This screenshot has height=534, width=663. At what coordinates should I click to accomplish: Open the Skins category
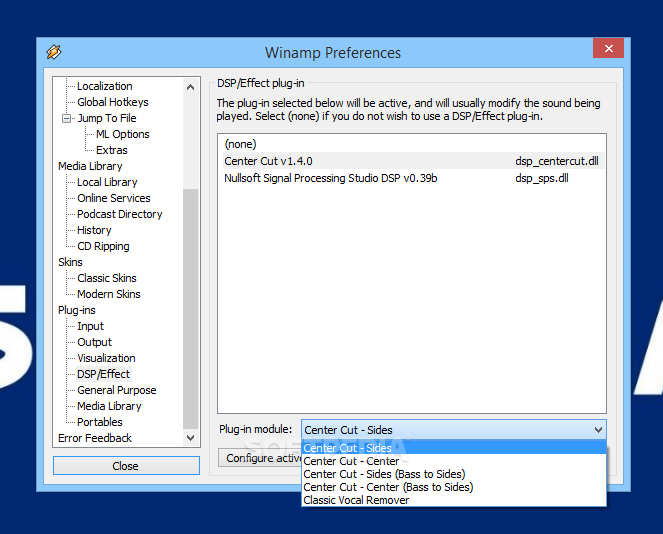[x=70, y=262]
